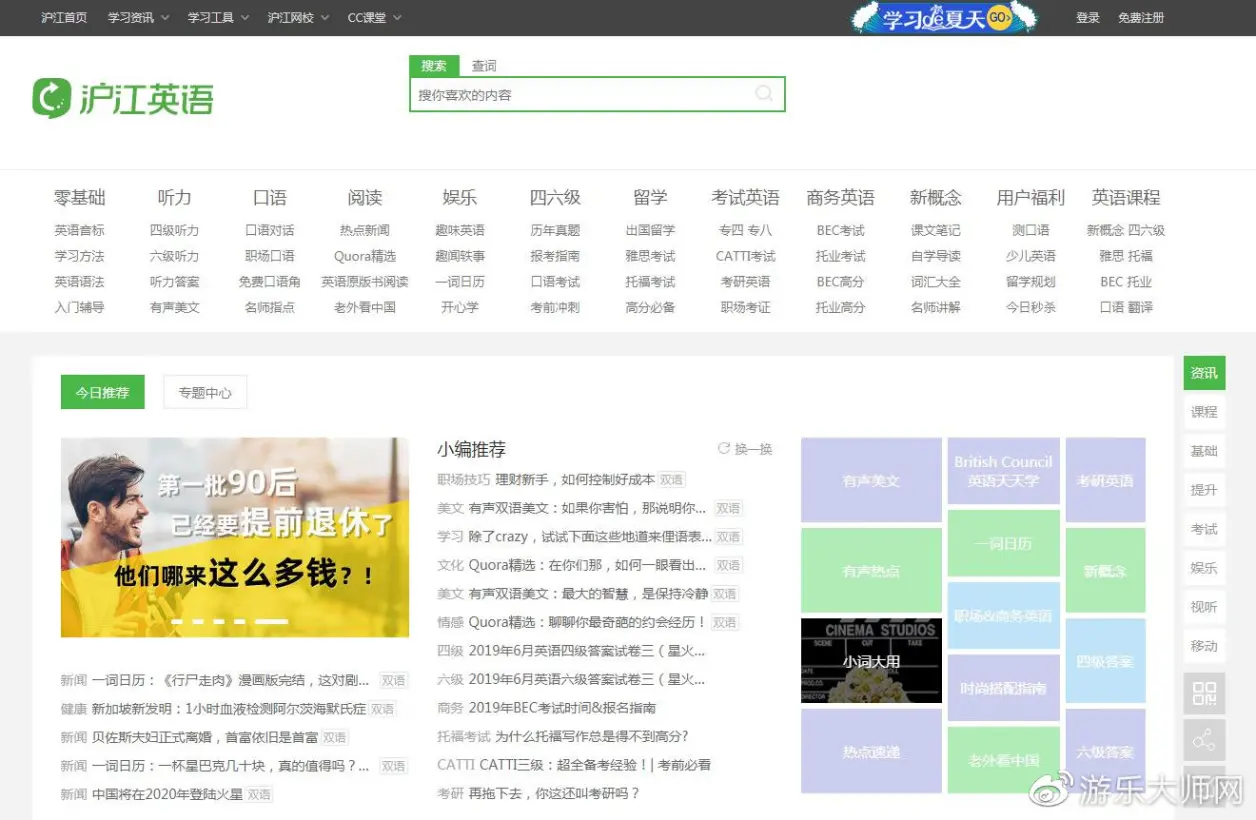This screenshot has width=1256, height=820.
Task: Click the 四级听力 link
Action: [x=174, y=230]
